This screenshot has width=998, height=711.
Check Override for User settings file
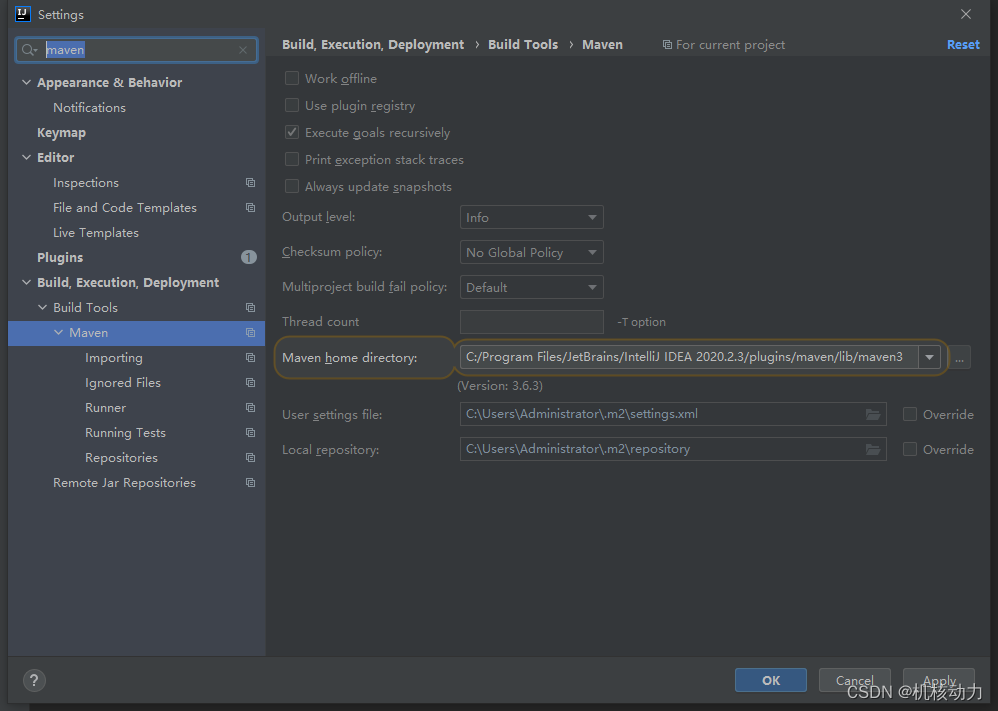click(x=910, y=414)
